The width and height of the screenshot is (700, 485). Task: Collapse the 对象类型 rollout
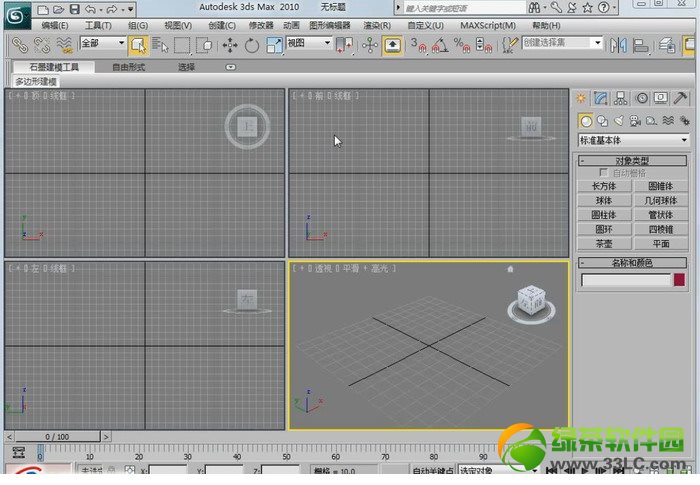(x=633, y=160)
